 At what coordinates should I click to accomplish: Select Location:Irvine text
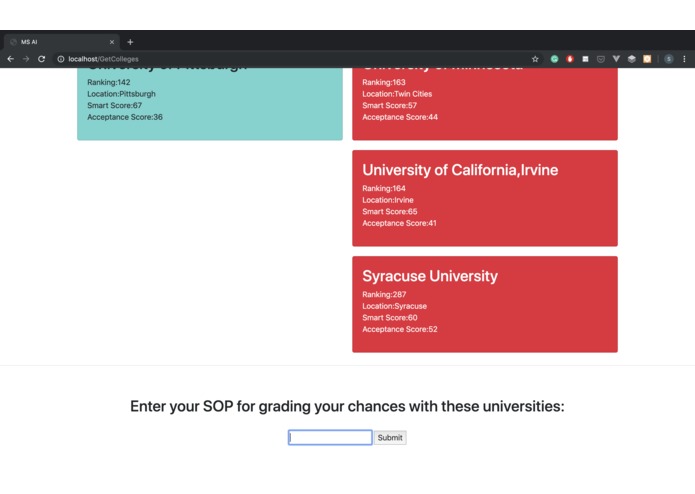(388, 200)
